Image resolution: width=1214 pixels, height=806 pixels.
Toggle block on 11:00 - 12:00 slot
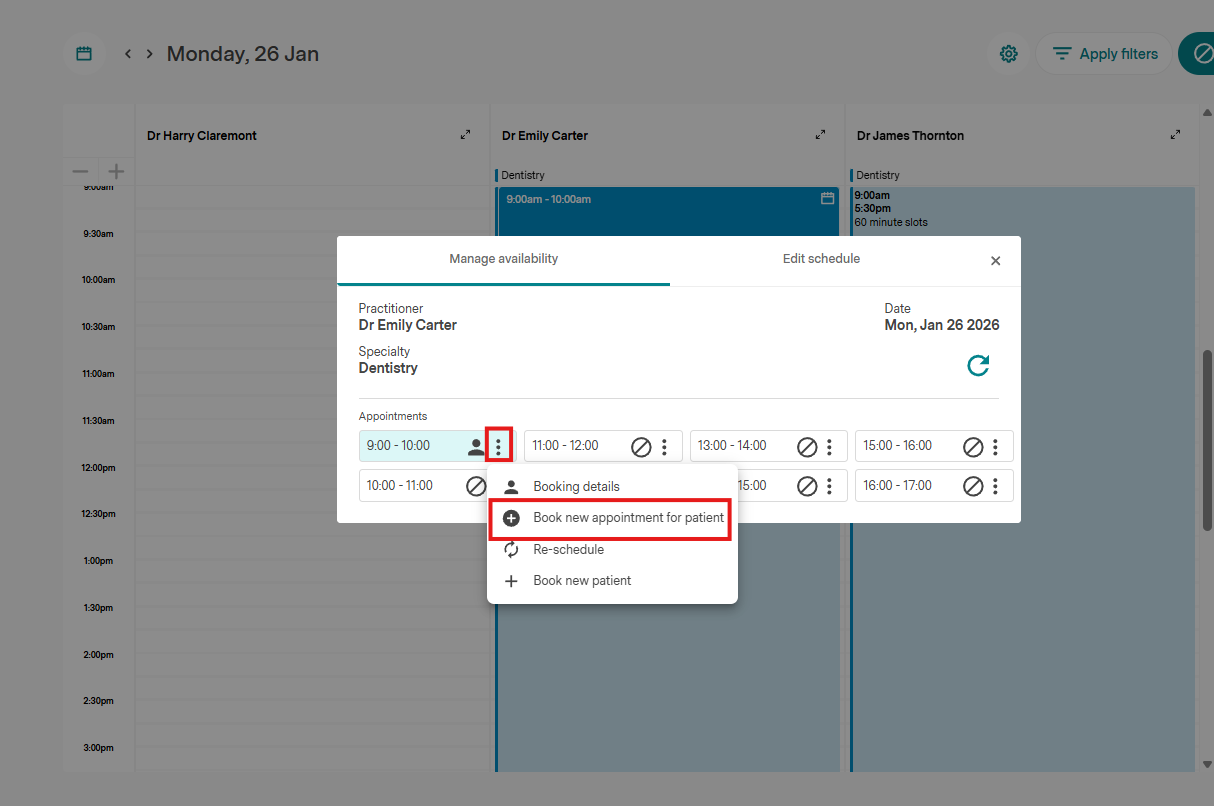[641, 446]
